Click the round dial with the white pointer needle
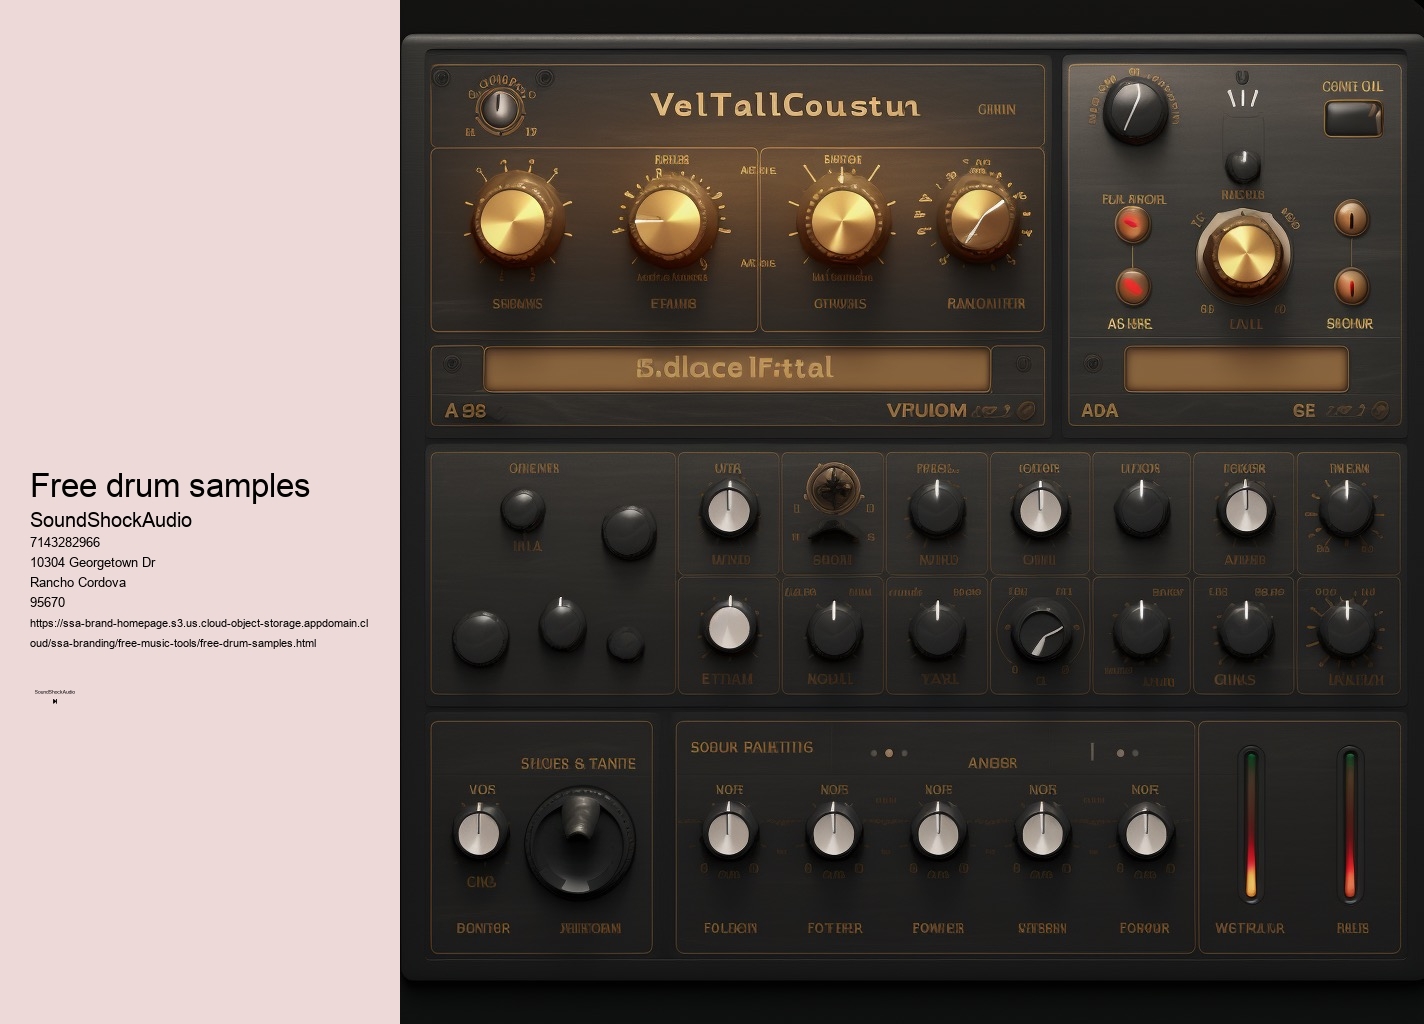 [1040, 632]
